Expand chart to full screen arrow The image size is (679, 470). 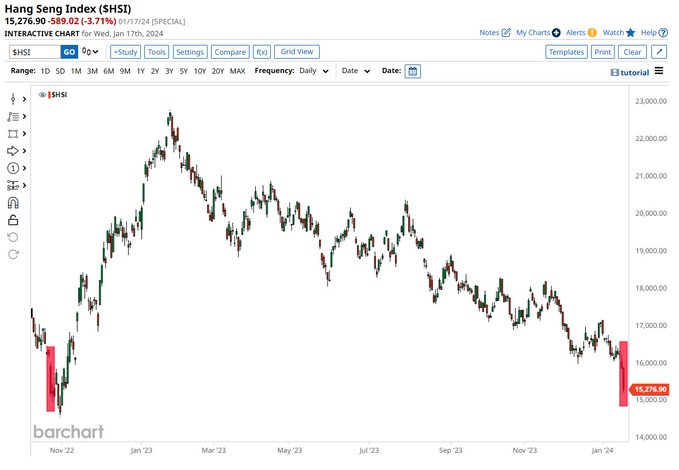tap(659, 52)
